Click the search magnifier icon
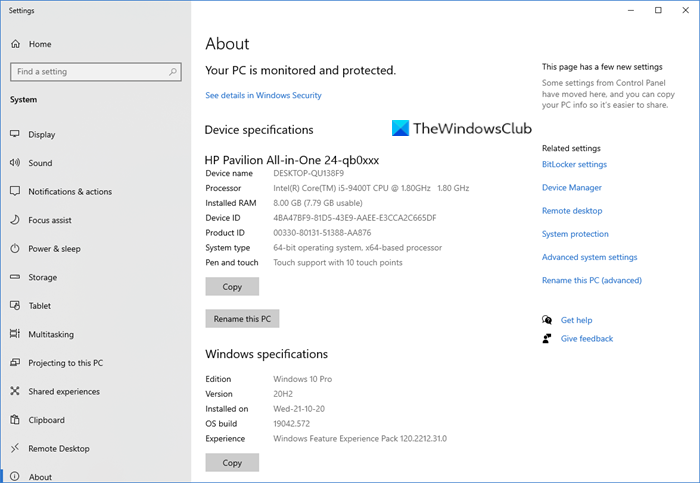The width and height of the screenshot is (700, 483). (173, 71)
